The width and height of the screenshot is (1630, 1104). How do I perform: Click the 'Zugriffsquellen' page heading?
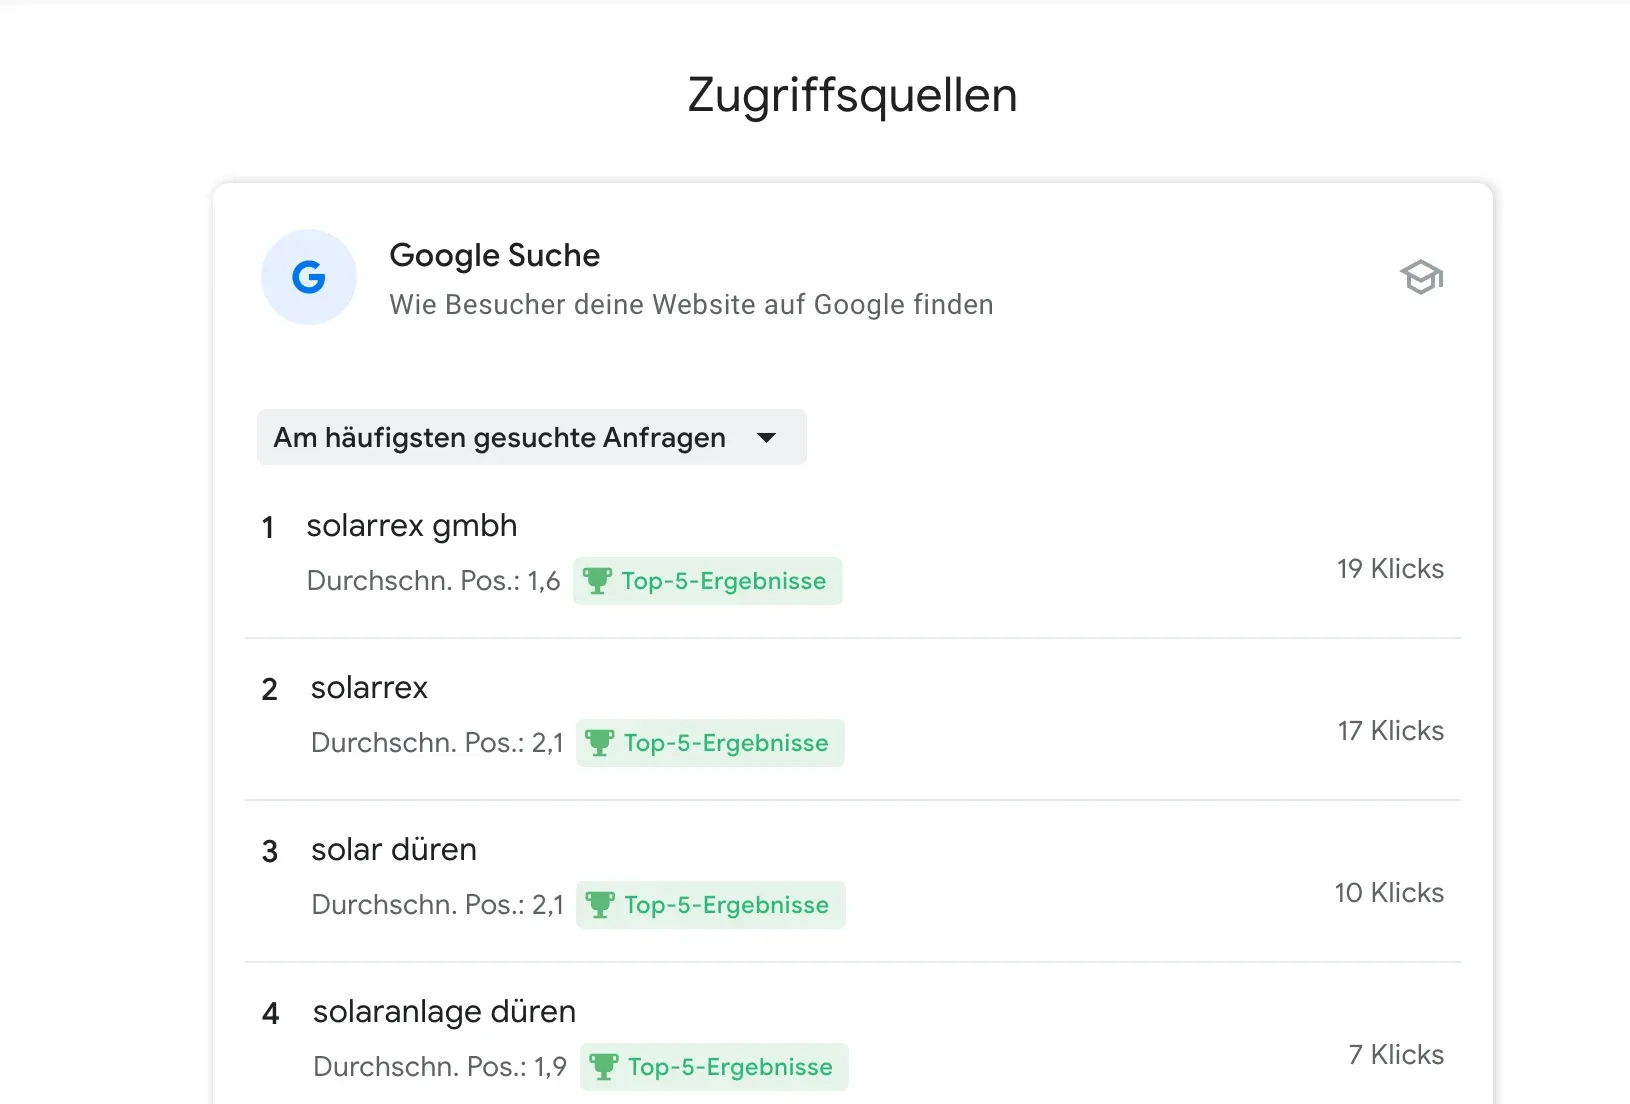tap(851, 93)
